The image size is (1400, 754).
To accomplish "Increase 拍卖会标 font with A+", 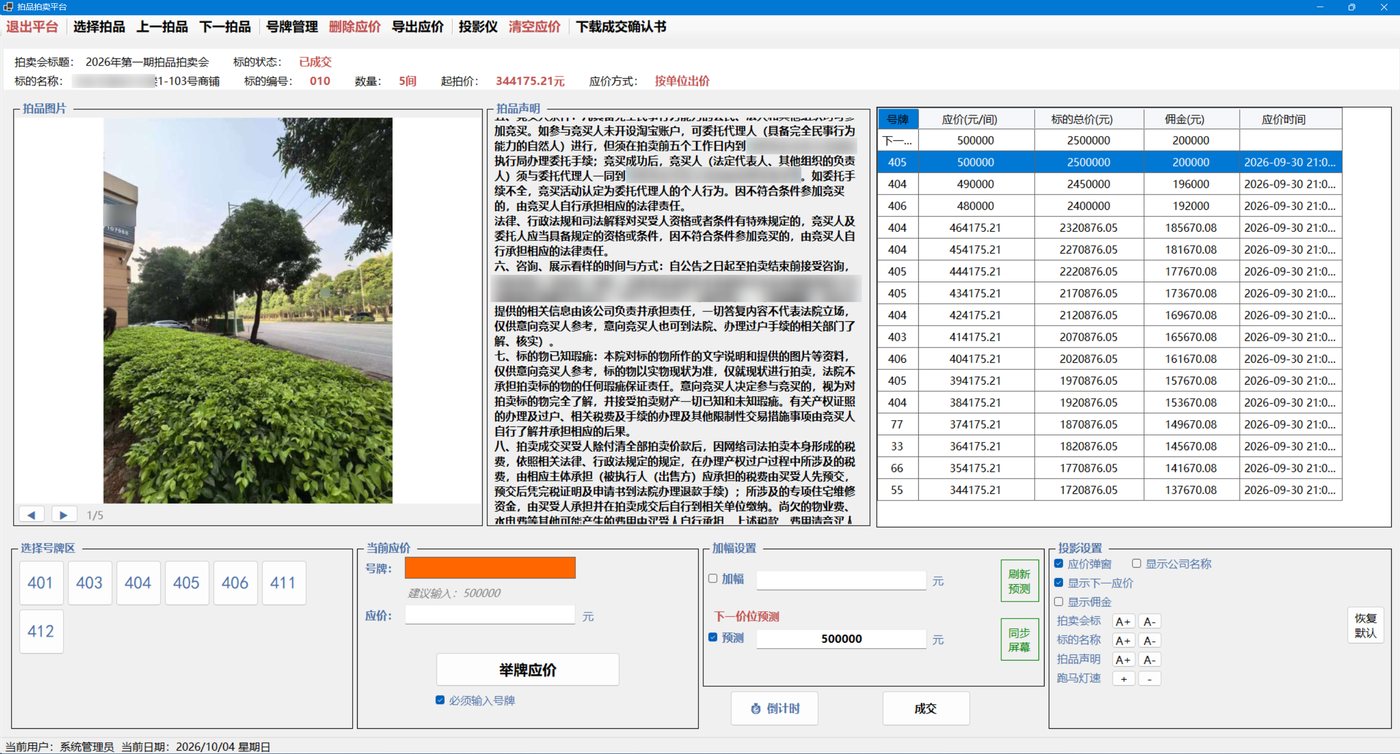I will point(1123,621).
